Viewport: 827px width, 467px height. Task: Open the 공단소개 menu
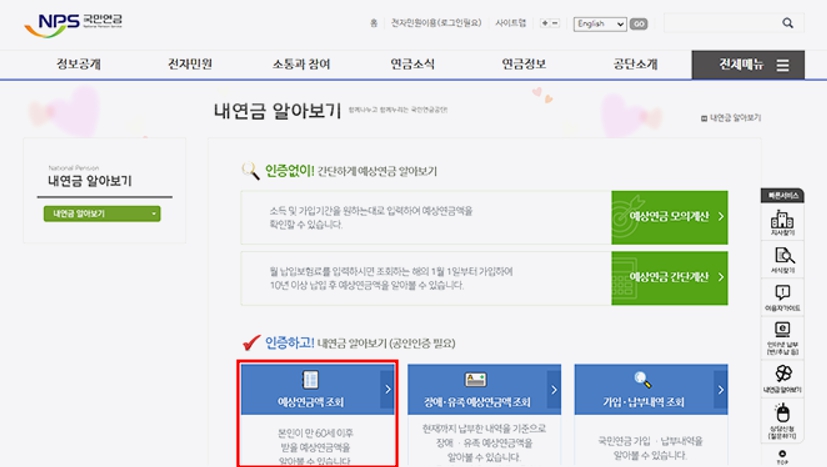(635, 64)
